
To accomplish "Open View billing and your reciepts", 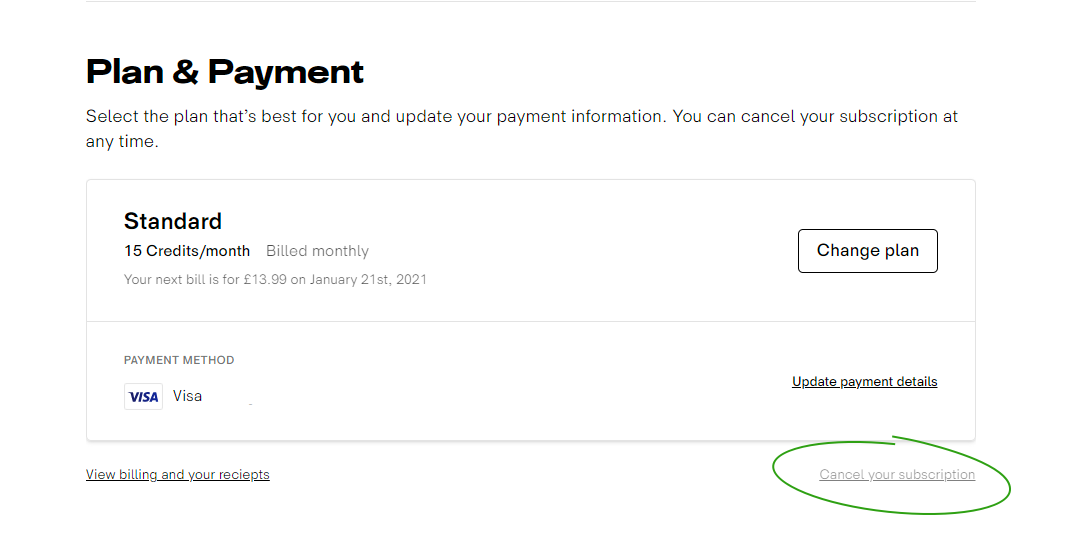I will coord(178,474).
